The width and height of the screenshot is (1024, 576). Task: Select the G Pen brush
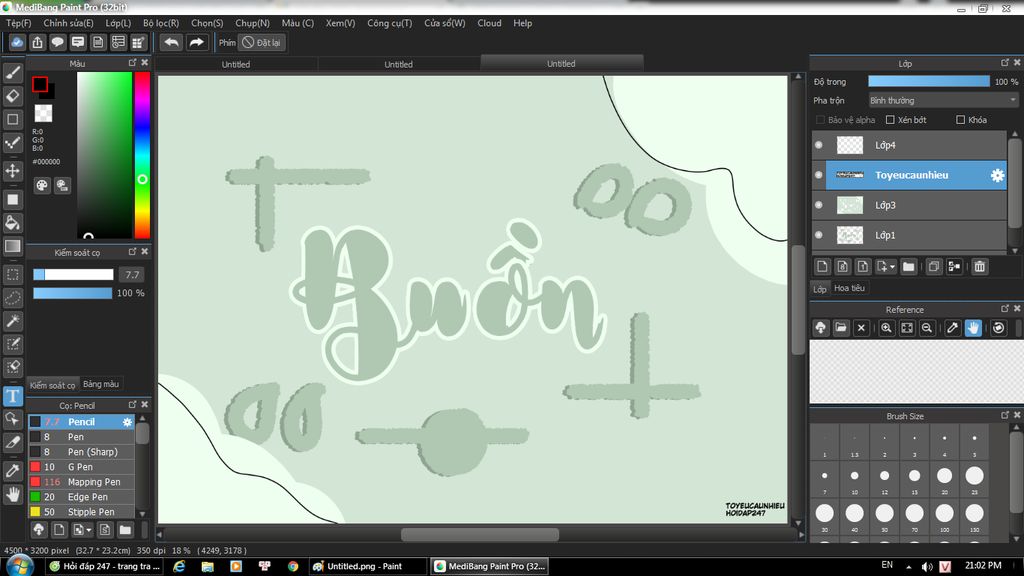(81, 467)
